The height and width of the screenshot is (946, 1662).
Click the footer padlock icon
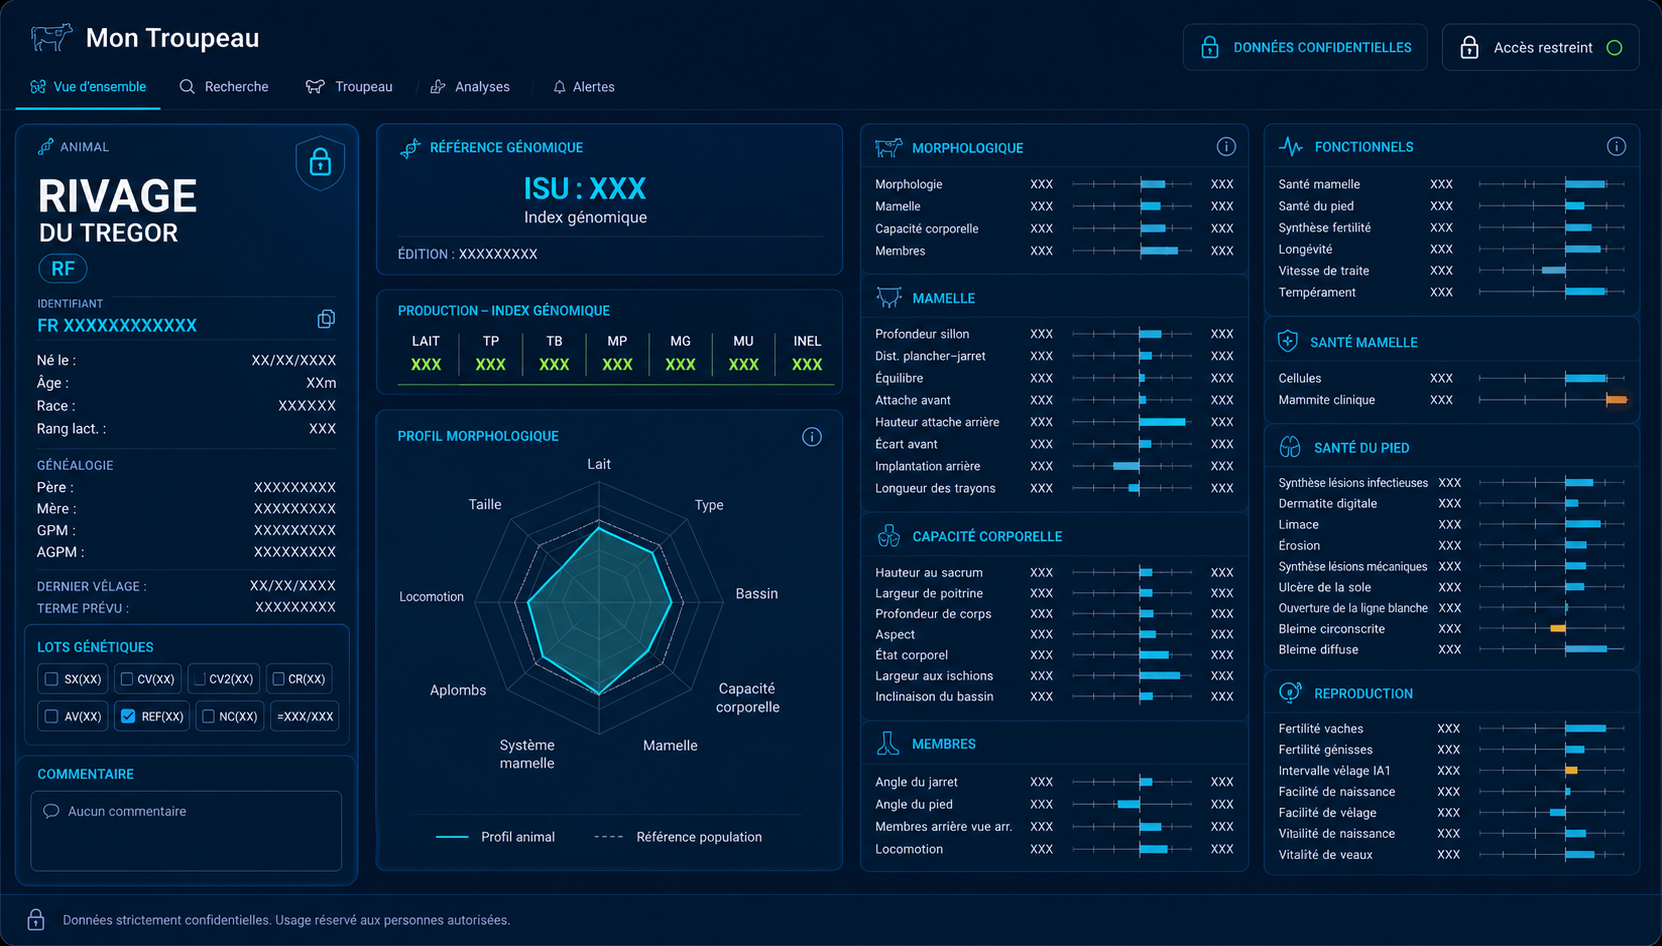click(36, 919)
